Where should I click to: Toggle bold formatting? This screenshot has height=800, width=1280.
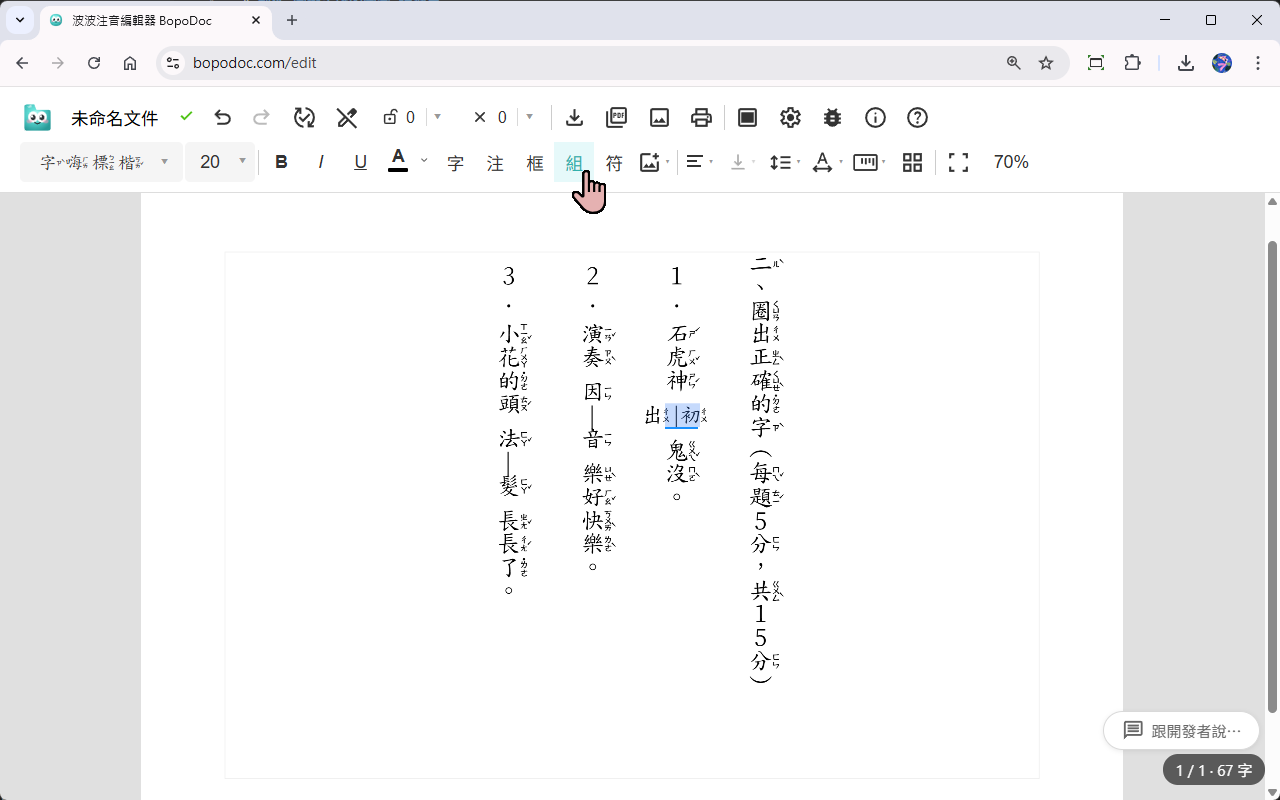[281, 161]
